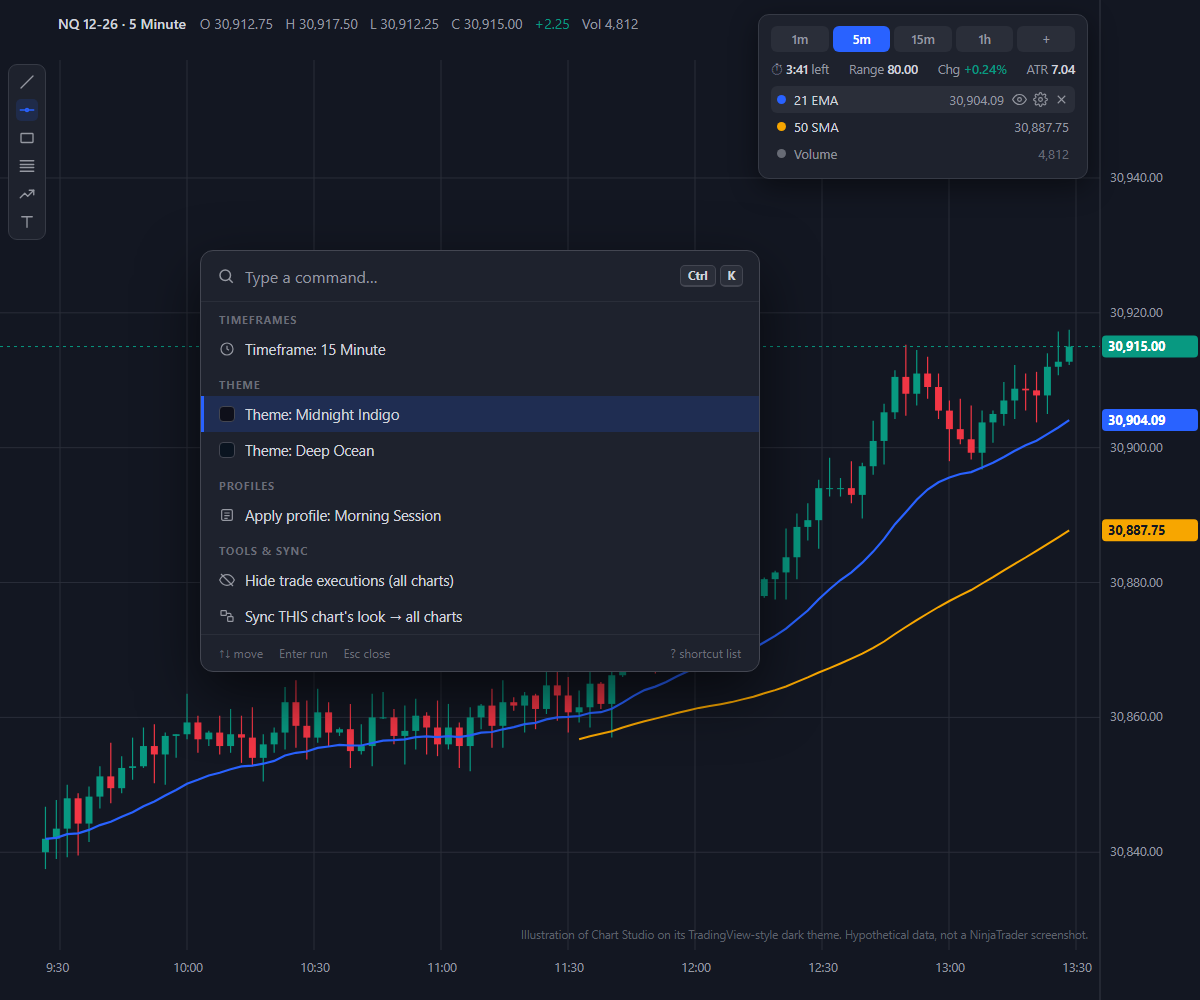Click the clock icon beside Timeframe: 15 Minute
1200x1000 pixels.
tap(227, 350)
